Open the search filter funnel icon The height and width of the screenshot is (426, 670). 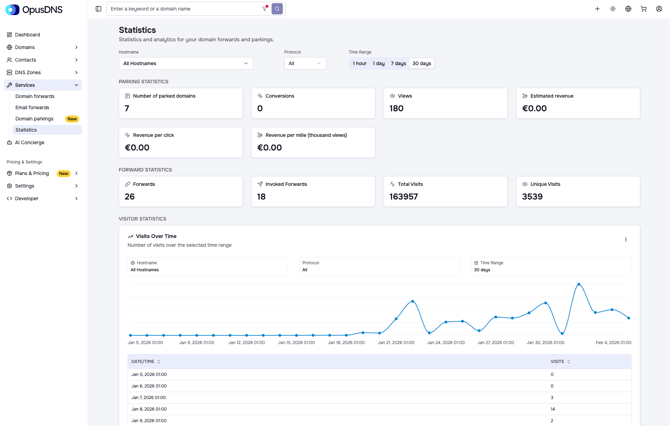point(264,9)
